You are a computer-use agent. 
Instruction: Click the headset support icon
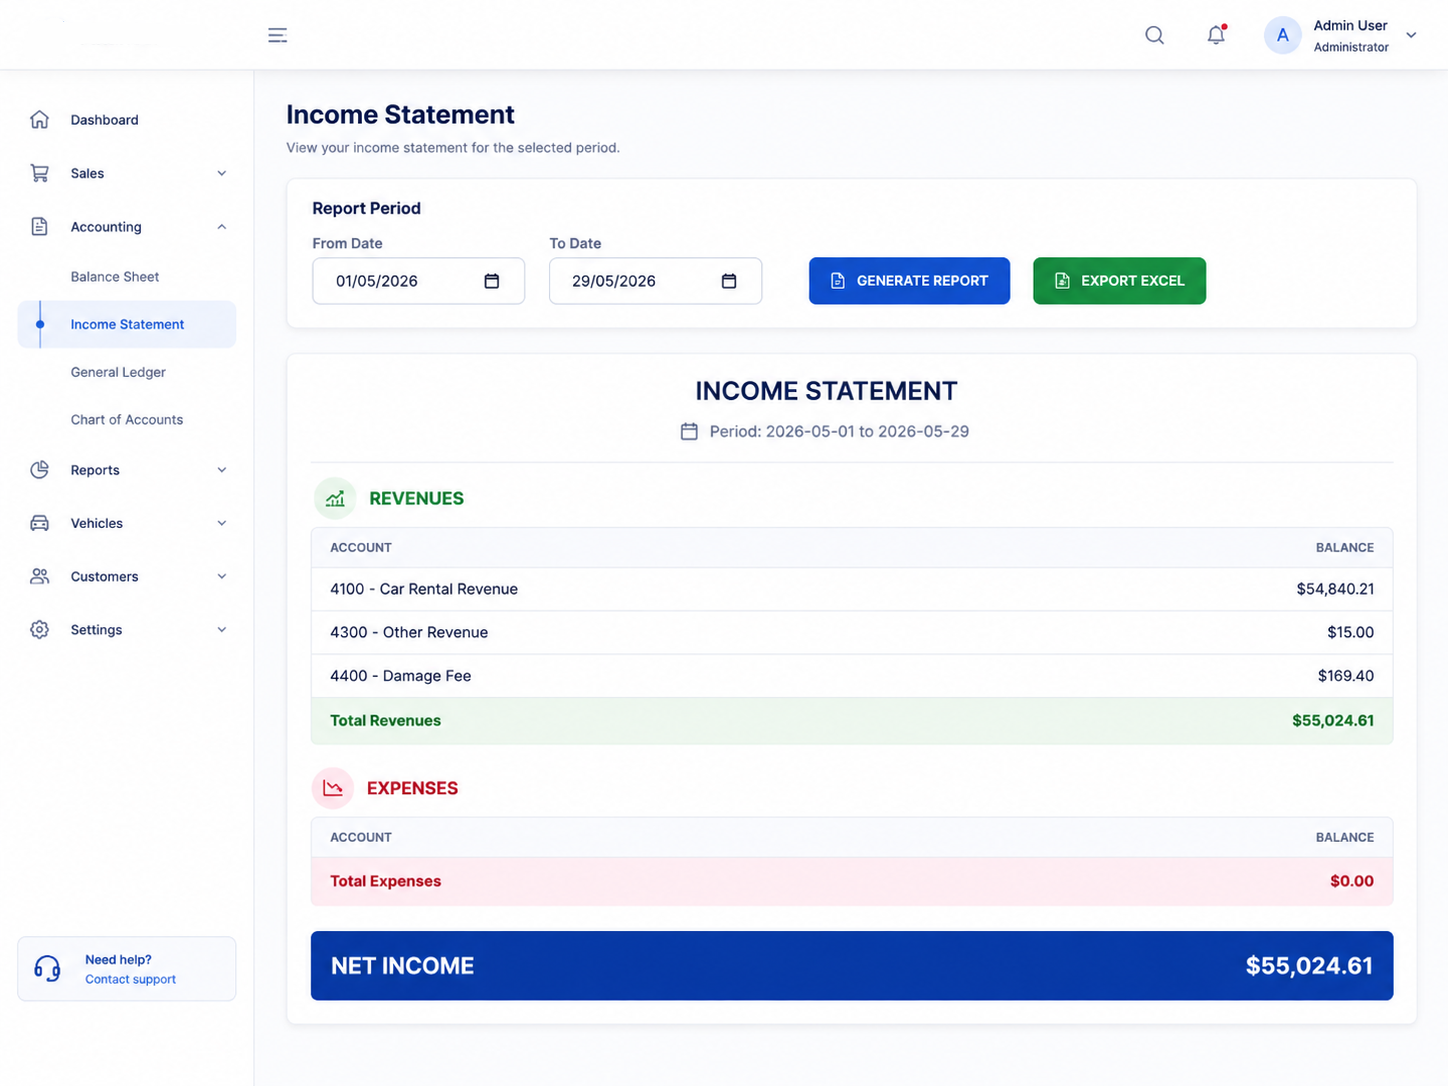pyautogui.click(x=47, y=969)
